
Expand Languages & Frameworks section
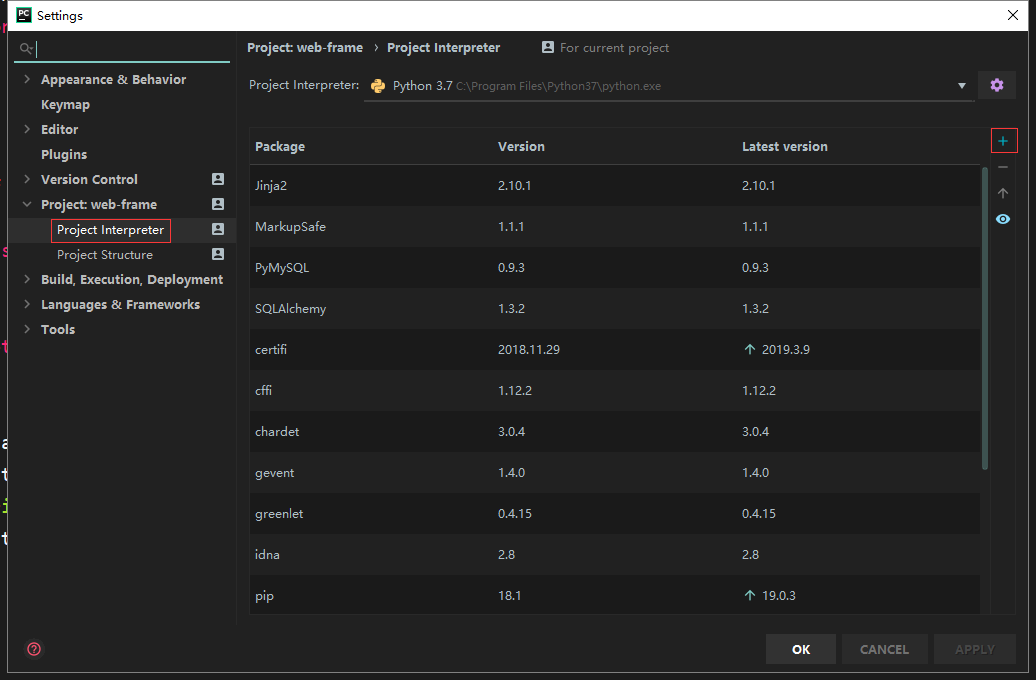(27, 305)
